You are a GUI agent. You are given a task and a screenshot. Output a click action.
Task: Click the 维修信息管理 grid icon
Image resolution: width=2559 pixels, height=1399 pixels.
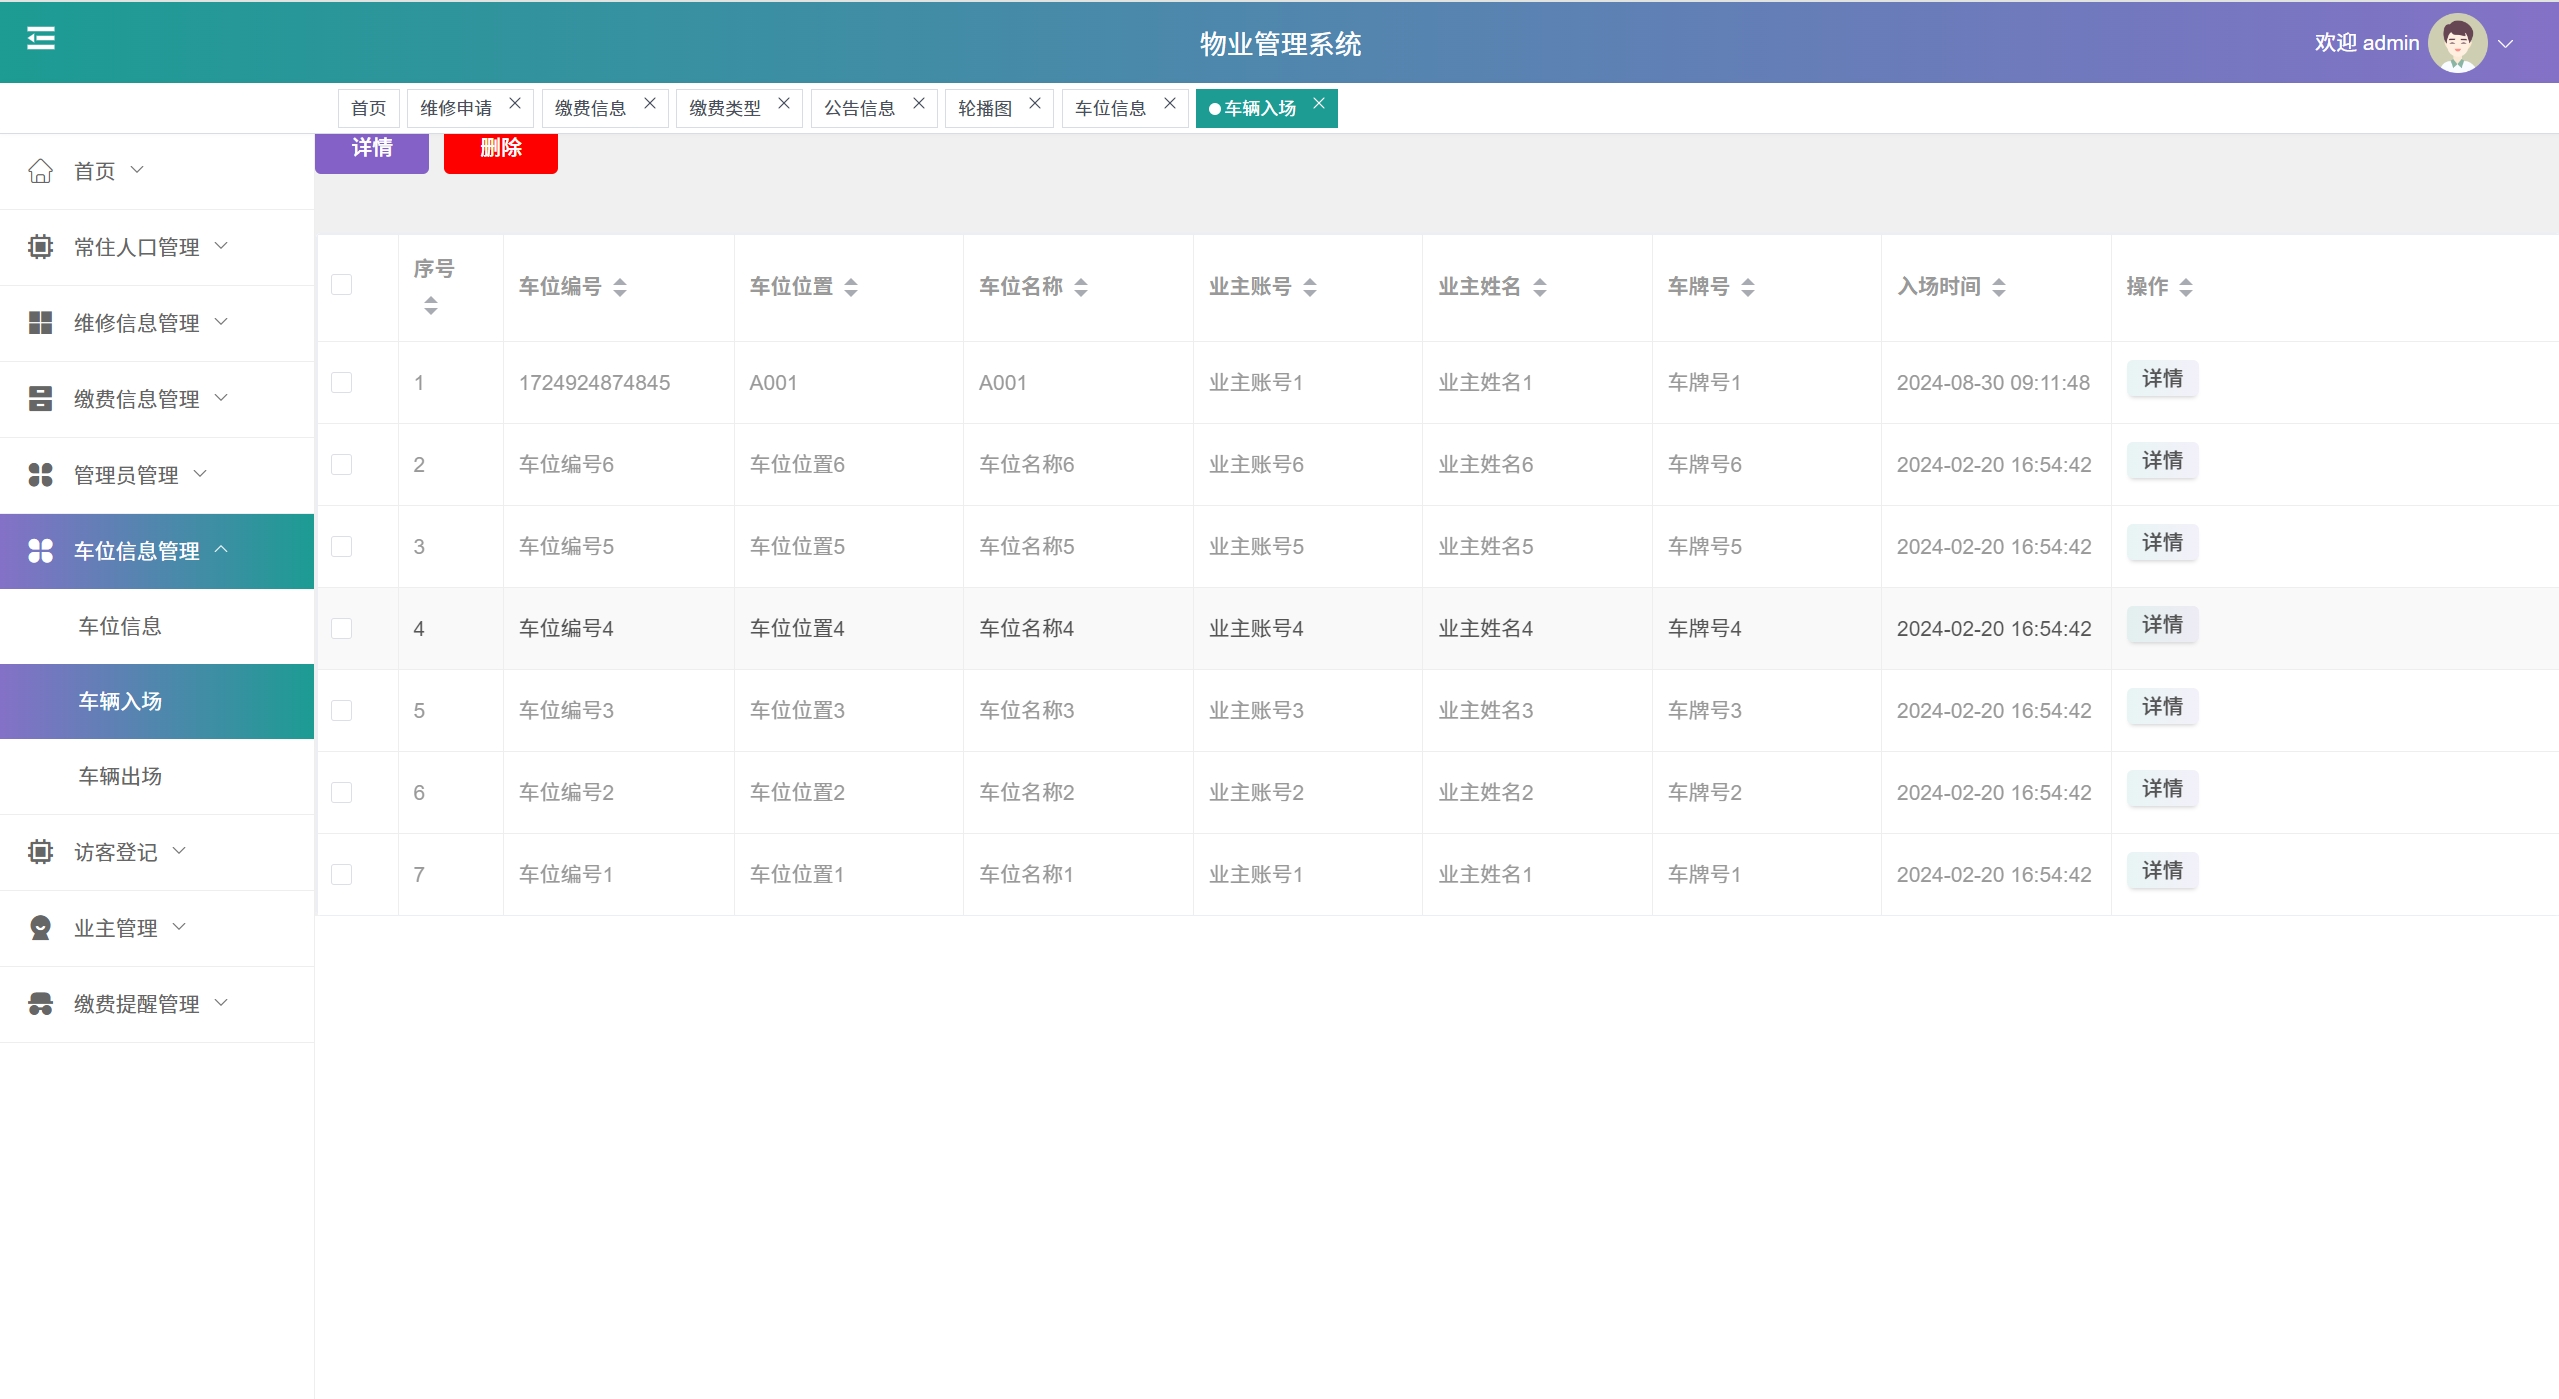tap(40, 323)
